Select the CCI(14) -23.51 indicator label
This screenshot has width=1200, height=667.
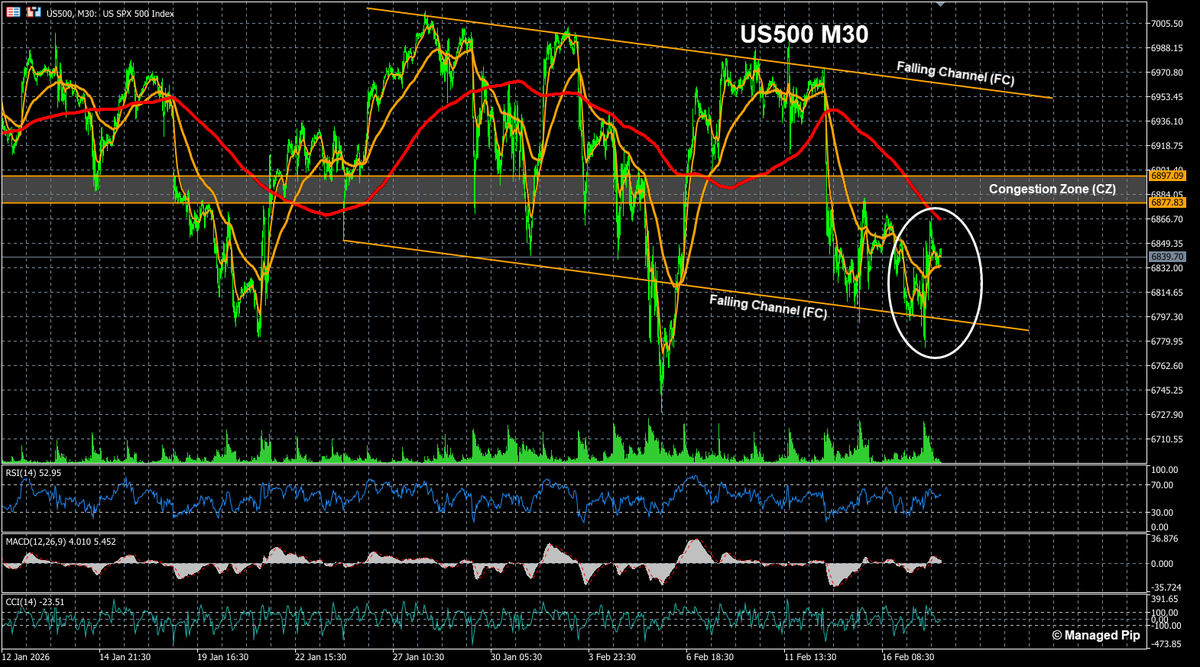pos(35,601)
